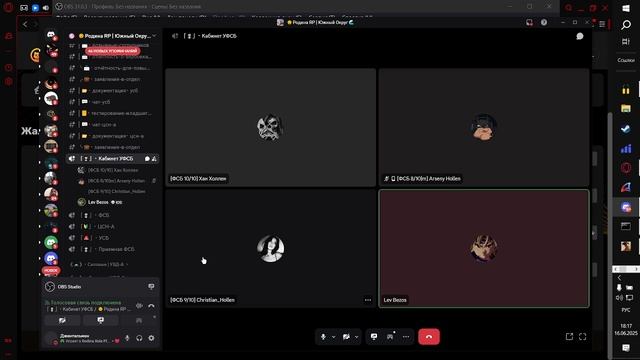Viewport: 640px width, 360px height.
Task: Disconnect using the red hang-up button
Action: tap(429, 337)
